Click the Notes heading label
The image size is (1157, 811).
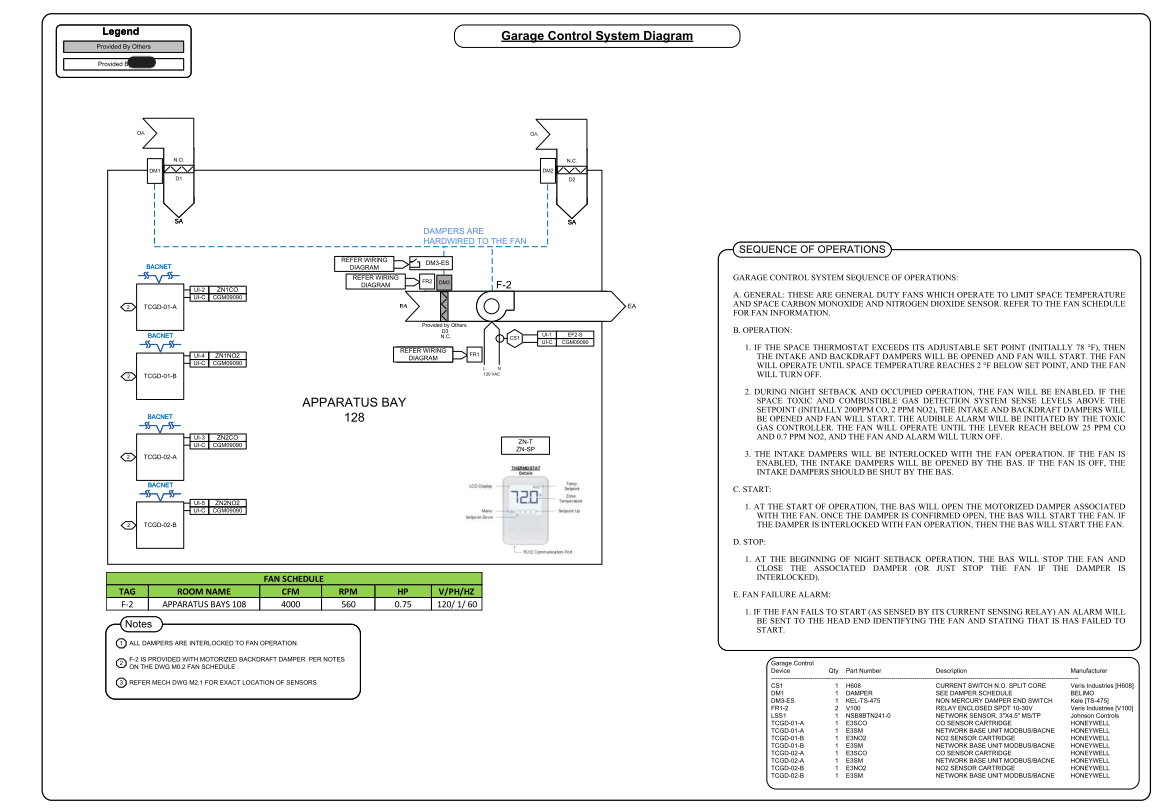coord(135,623)
